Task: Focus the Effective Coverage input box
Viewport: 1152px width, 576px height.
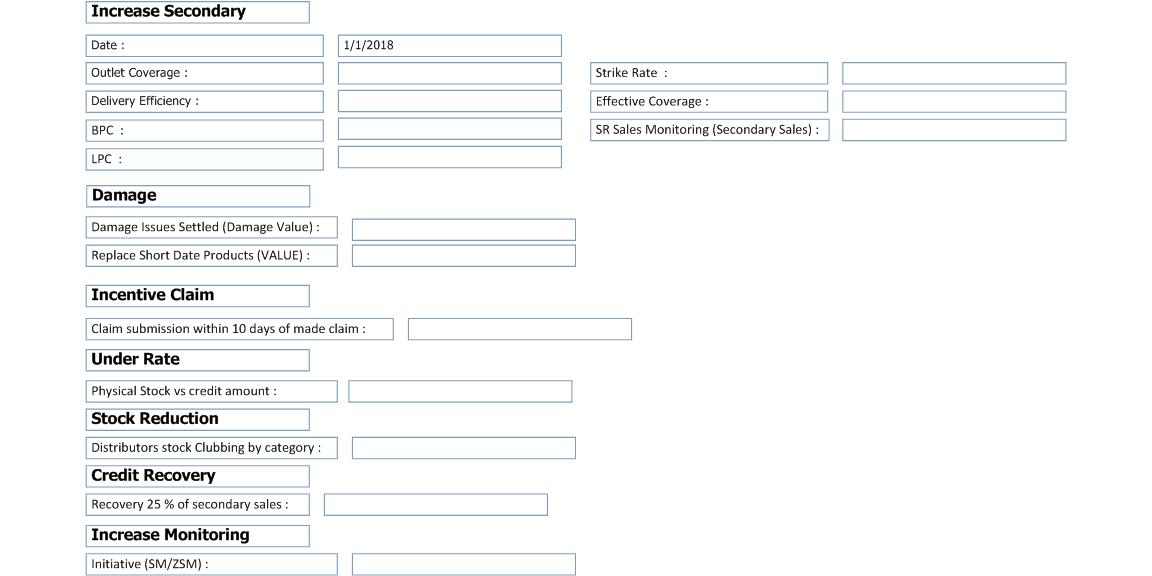Action: click(953, 101)
